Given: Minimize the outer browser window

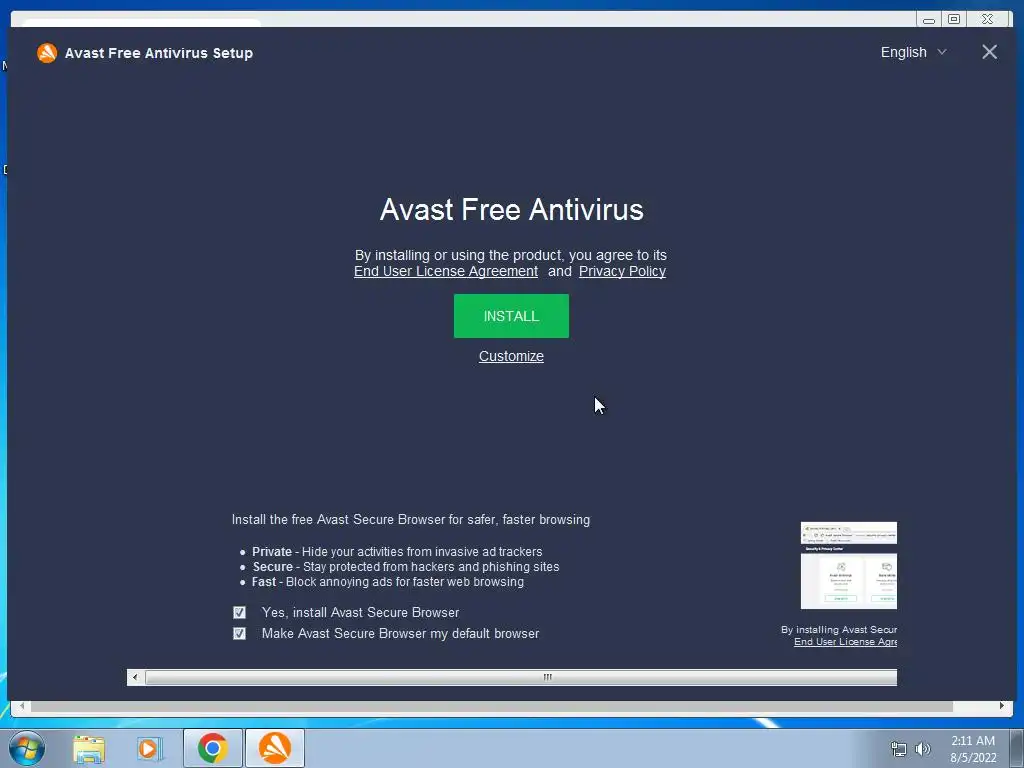Looking at the screenshot, I should tap(929, 20).
